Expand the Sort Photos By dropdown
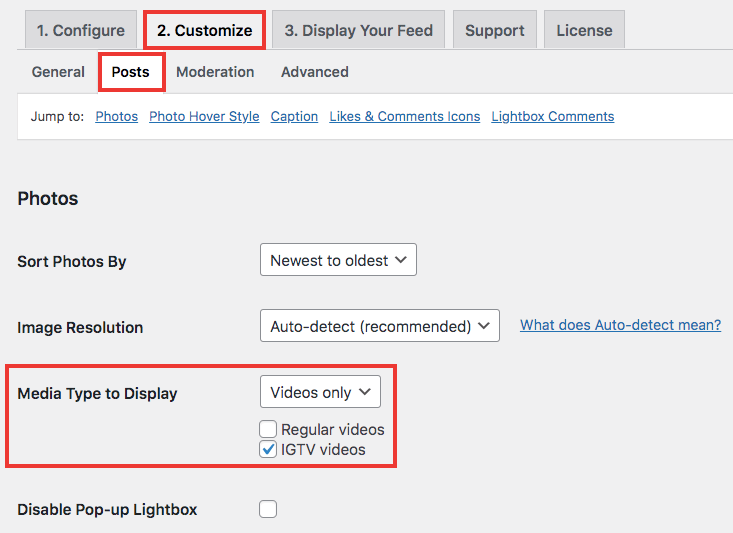 click(x=338, y=260)
